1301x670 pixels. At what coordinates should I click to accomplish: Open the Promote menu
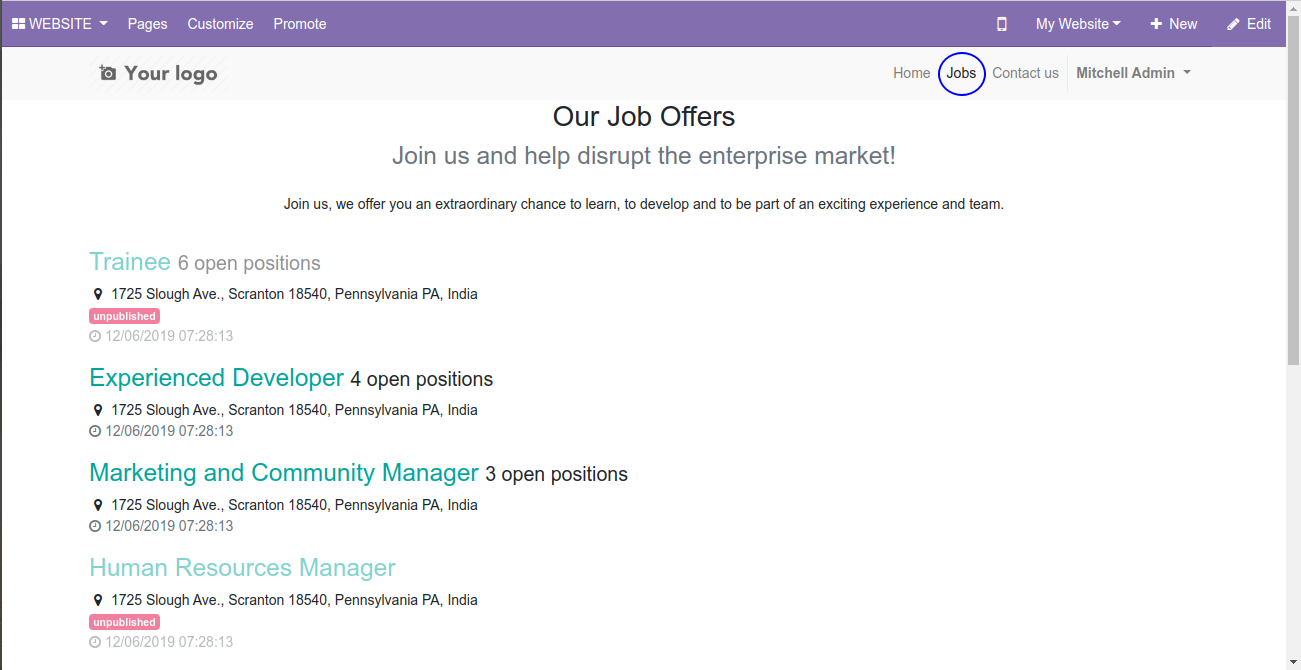(x=300, y=24)
